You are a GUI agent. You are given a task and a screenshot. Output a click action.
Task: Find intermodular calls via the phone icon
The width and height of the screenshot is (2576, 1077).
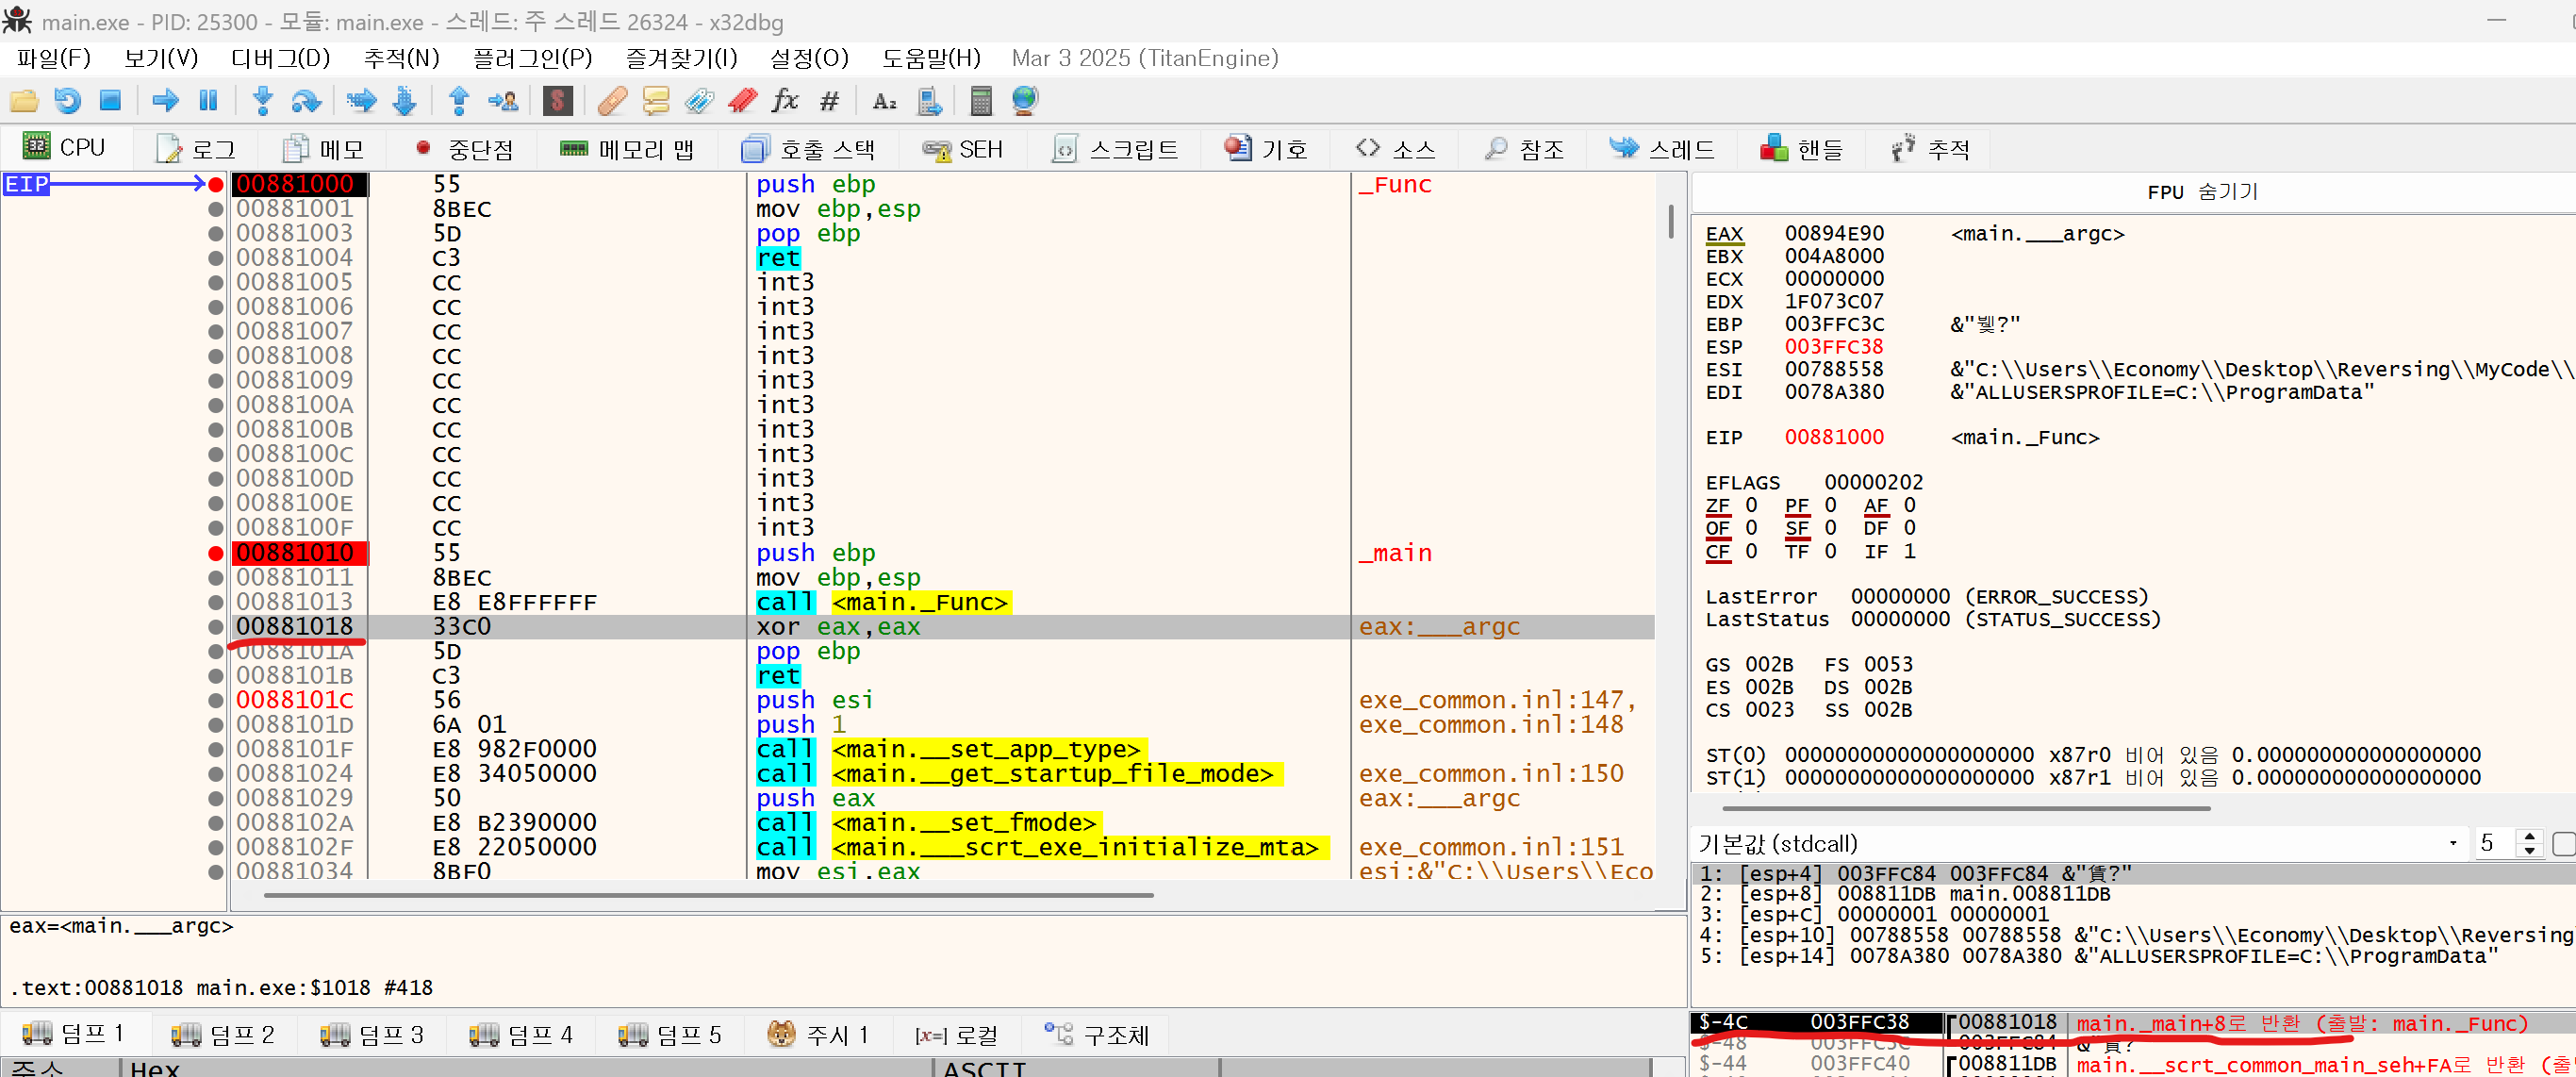(x=929, y=100)
